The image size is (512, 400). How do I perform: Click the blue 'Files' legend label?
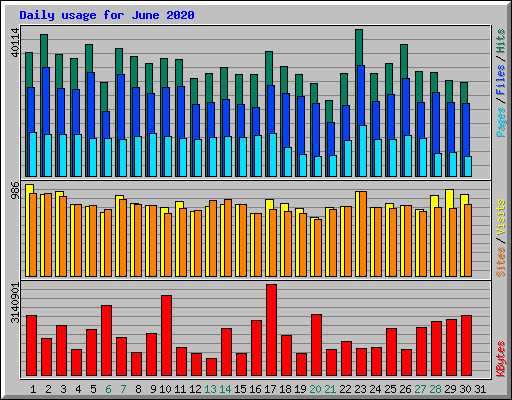(501, 80)
